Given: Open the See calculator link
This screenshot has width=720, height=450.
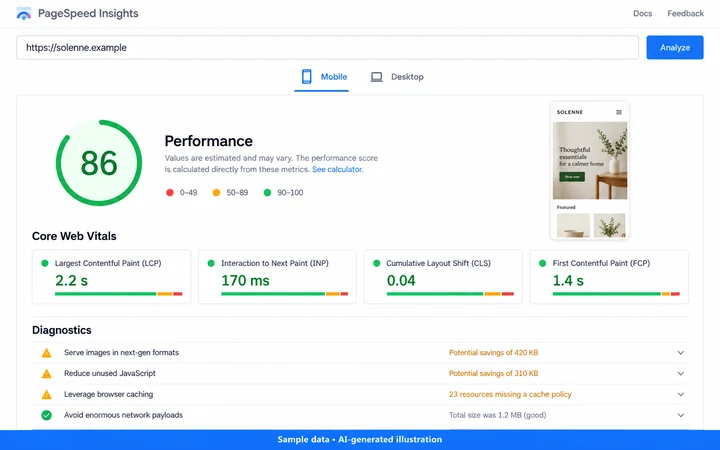Looking at the screenshot, I should pyautogui.click(x=338, y=169).
